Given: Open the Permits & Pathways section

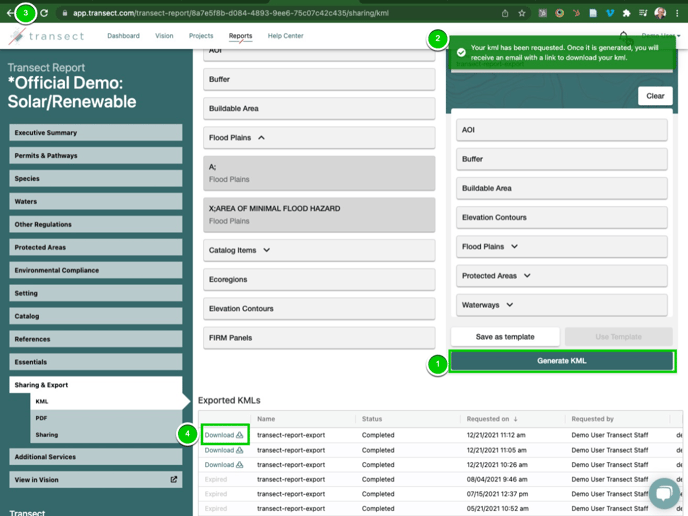Looking at the screenshot, I should click(x=96, y=155).
